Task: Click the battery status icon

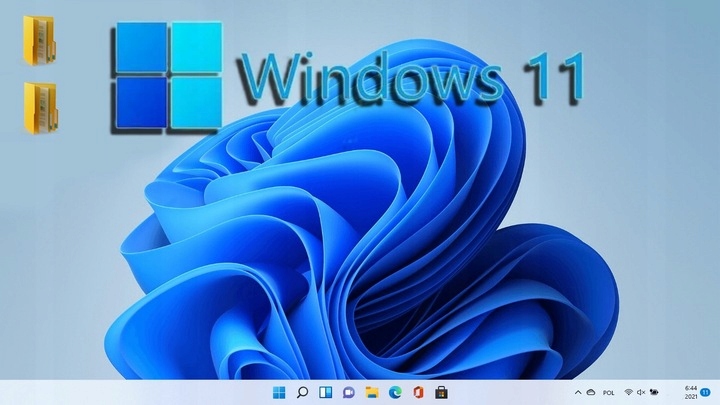Action: pos(654,392)
